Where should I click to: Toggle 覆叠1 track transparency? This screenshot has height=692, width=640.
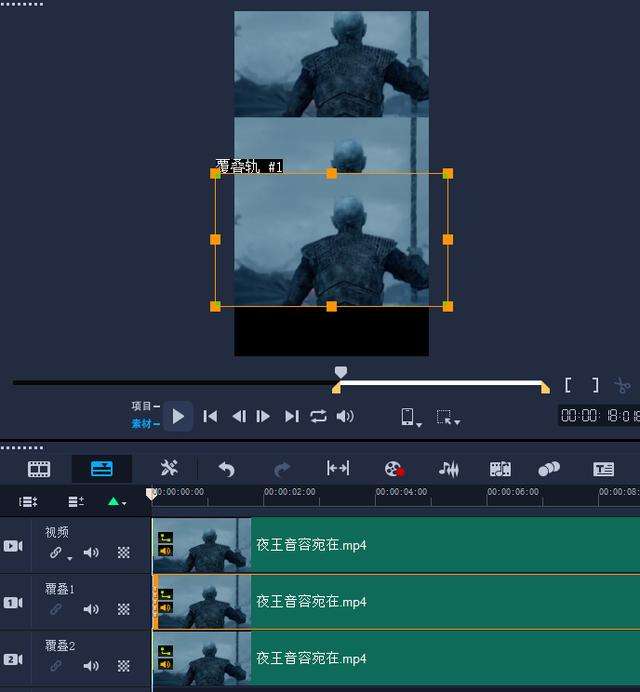[x=124, y=609]
